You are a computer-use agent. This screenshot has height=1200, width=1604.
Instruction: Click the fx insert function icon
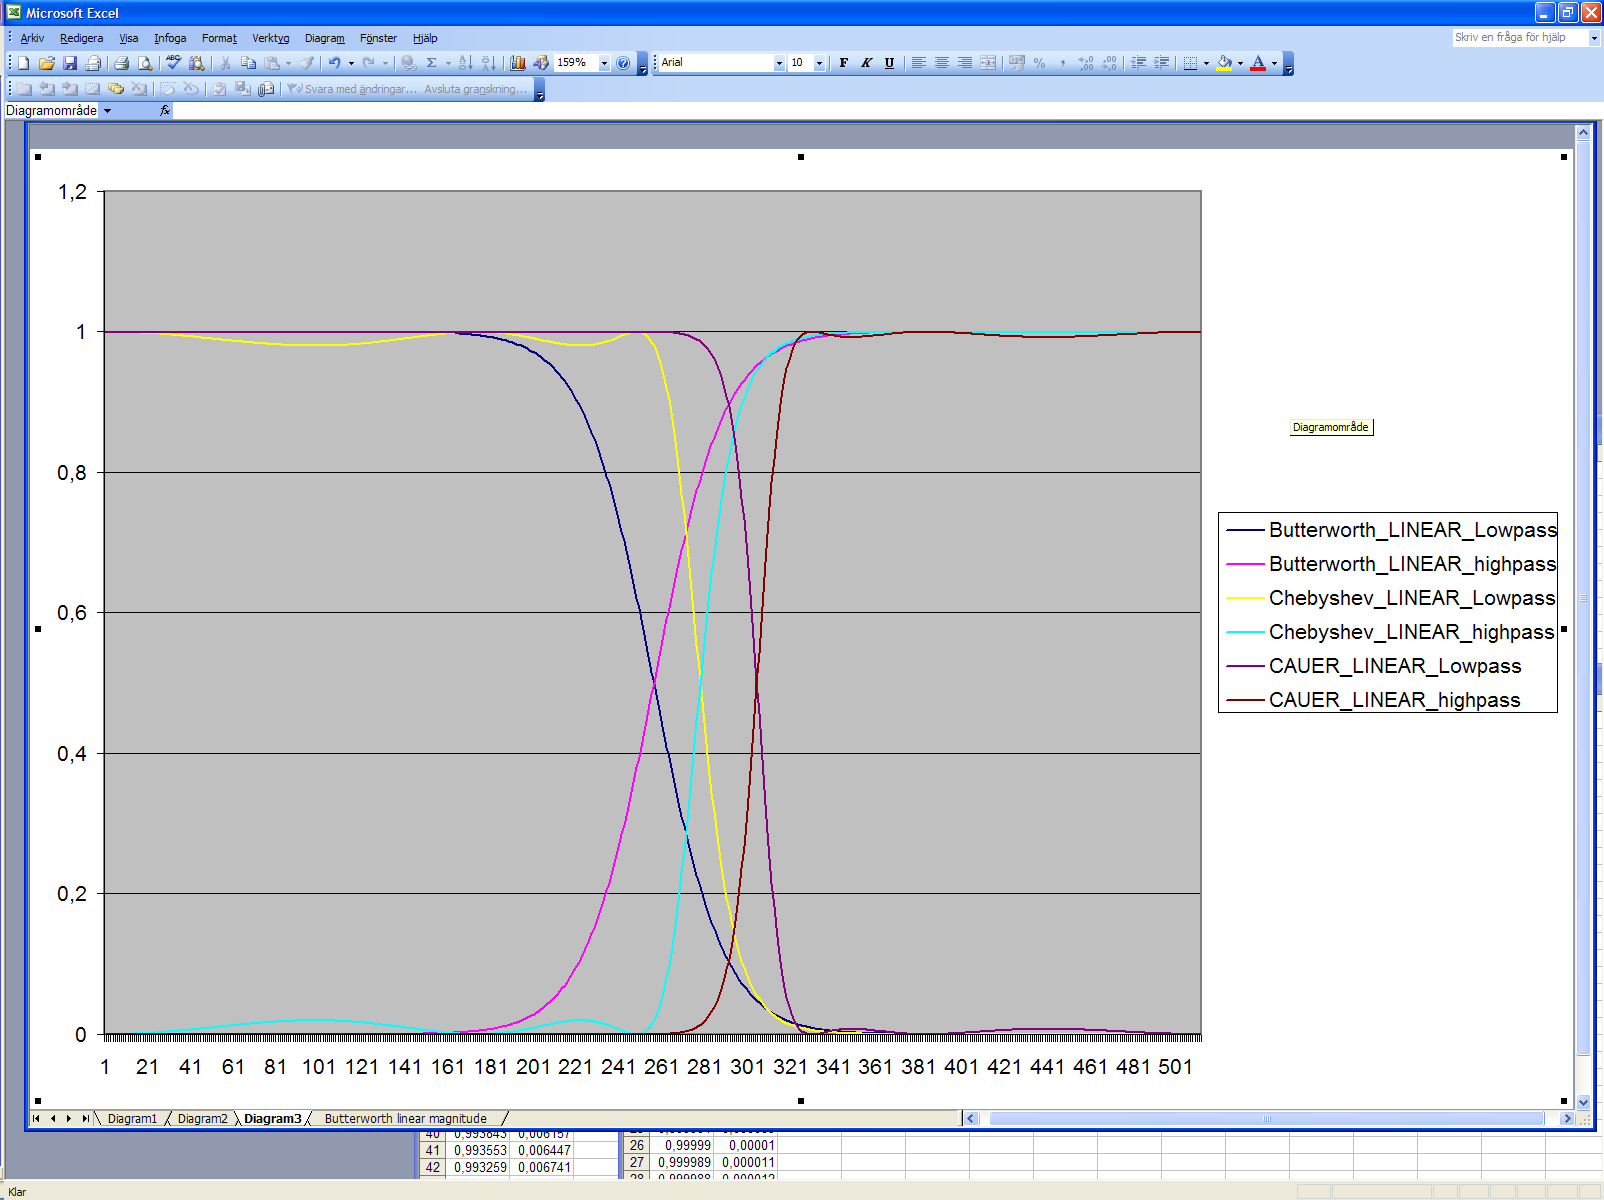click(165, 111)
